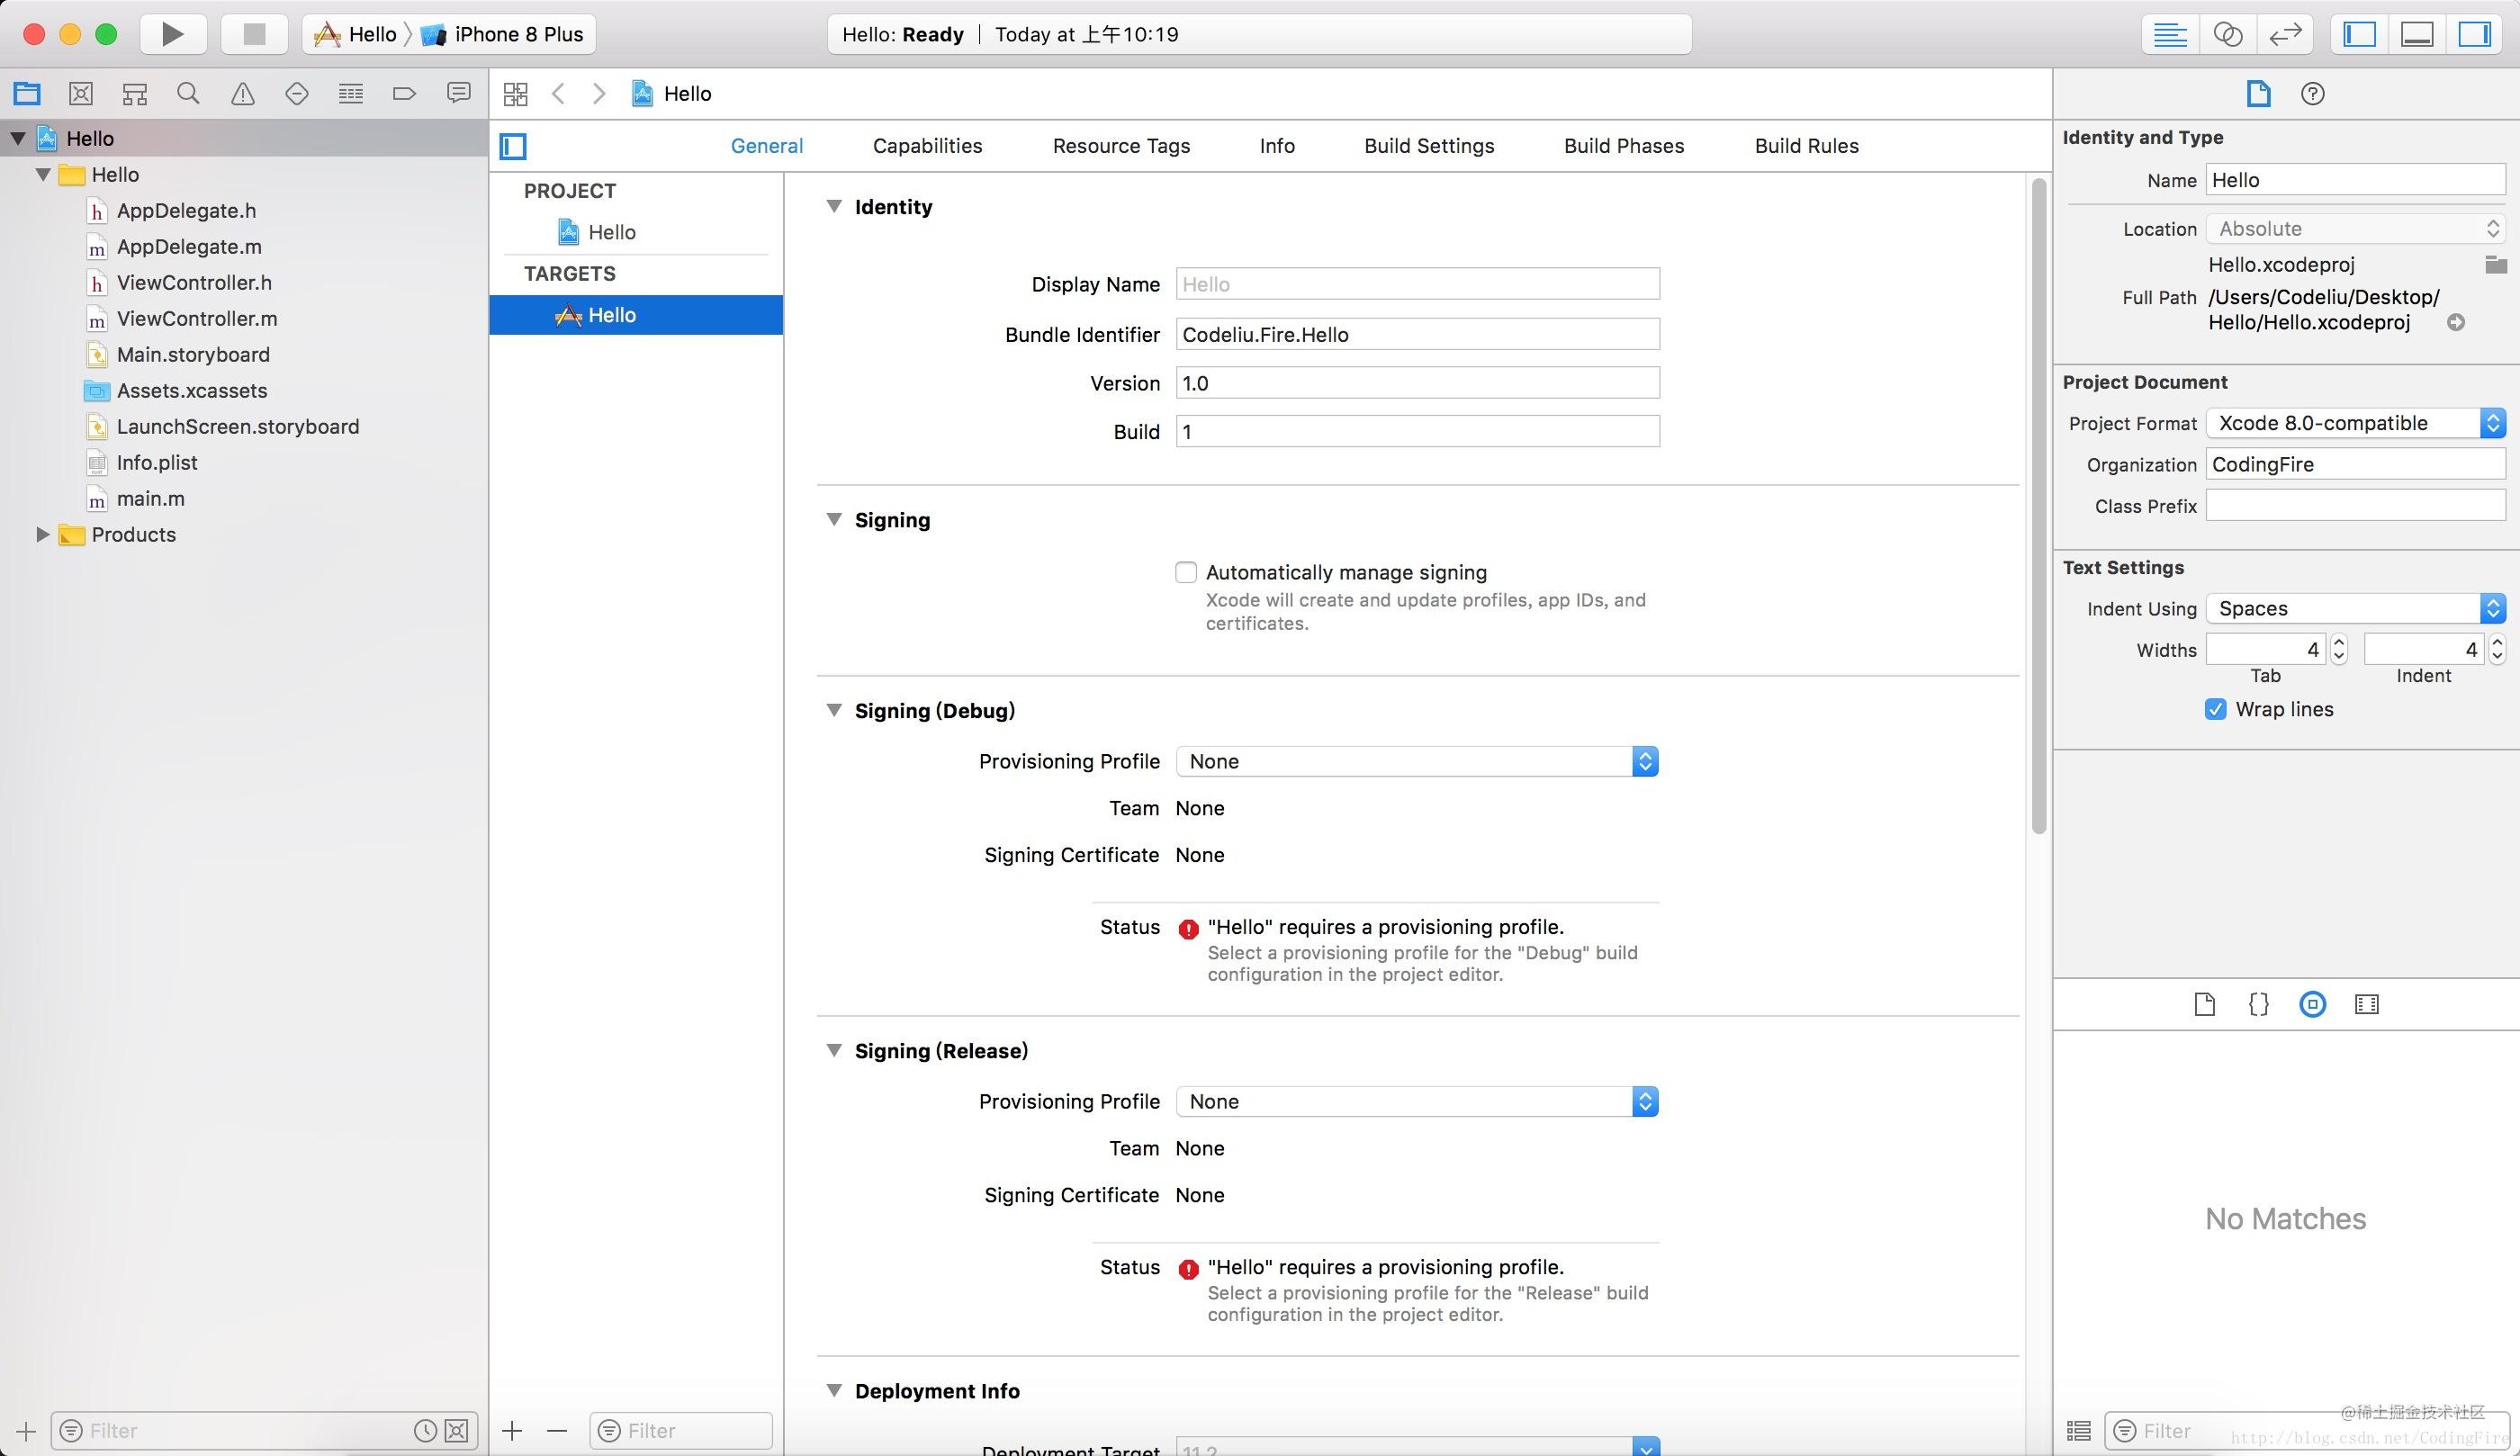Show the Symbol navigator
The width and height of the screenshot is (2520, 1456).
coord(135,94)
